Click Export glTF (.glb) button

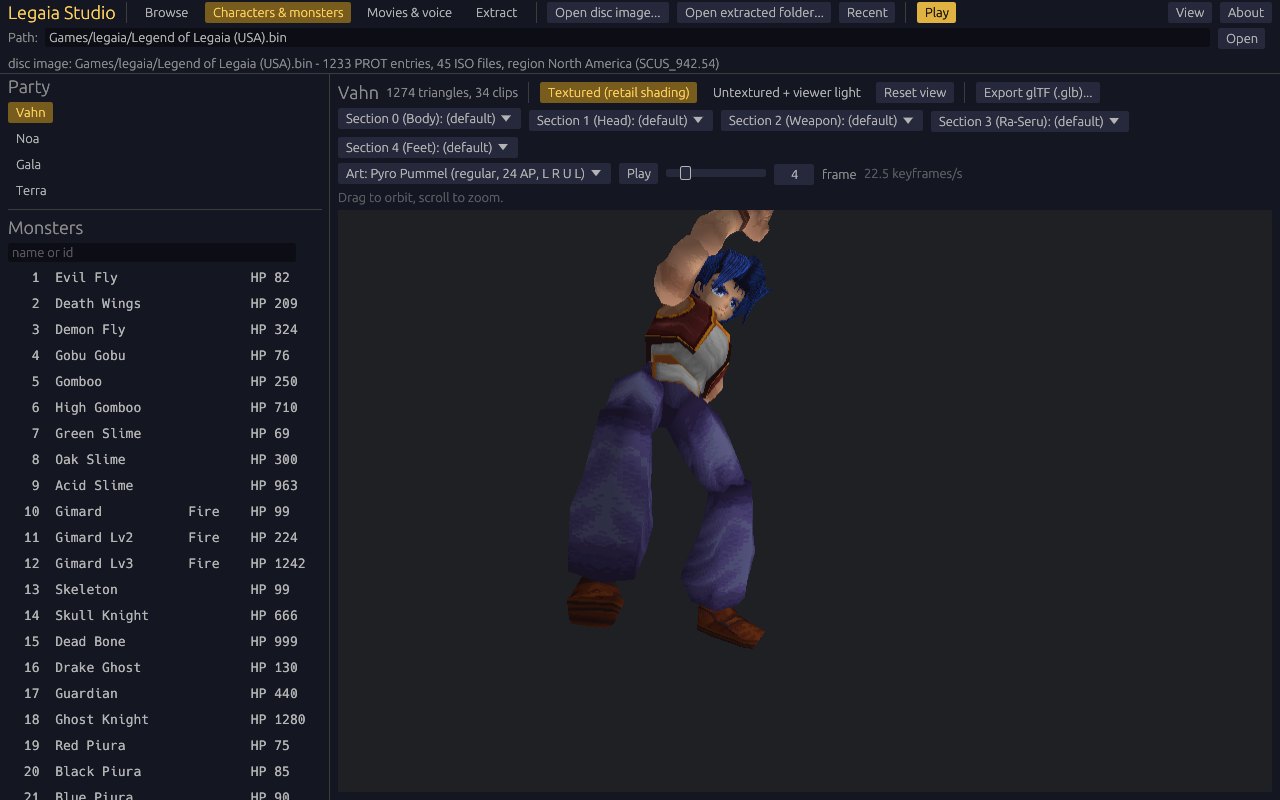tap(1038, 92)
